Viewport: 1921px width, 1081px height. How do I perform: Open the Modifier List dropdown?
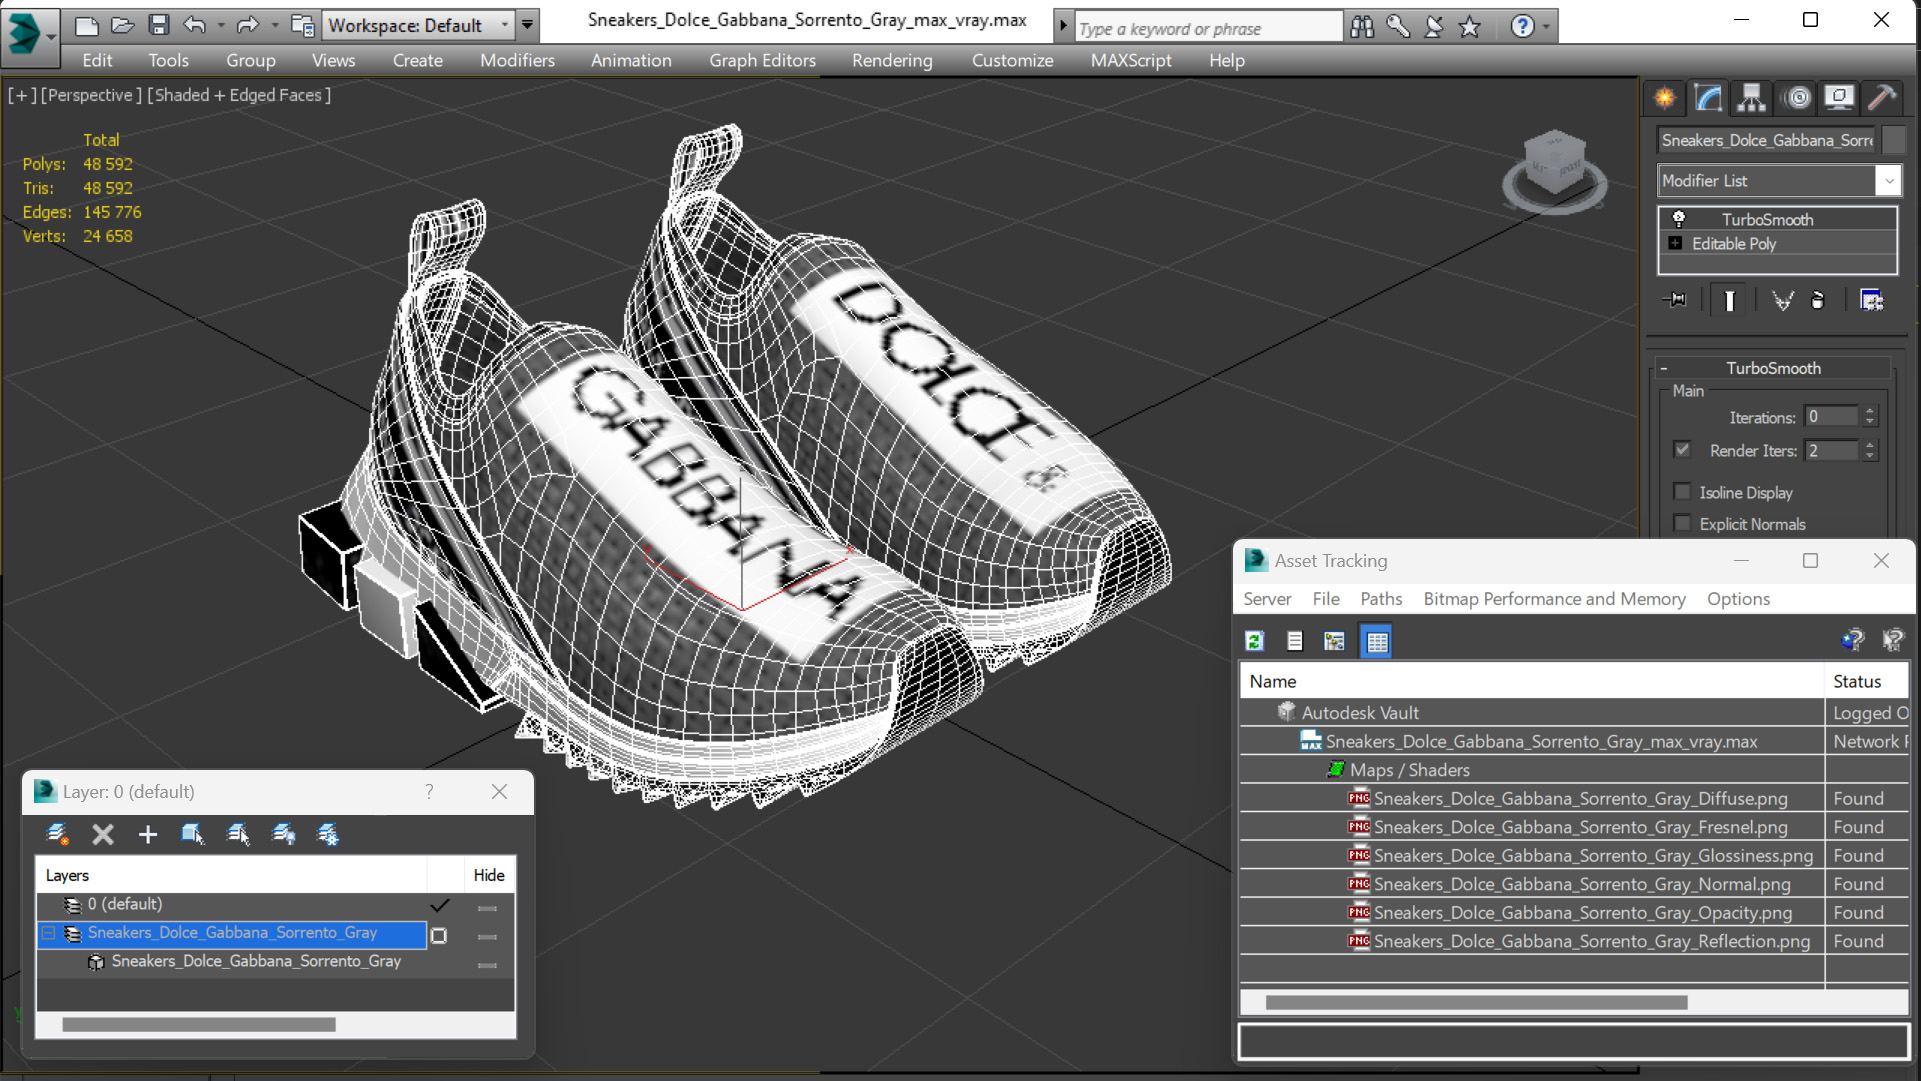coord(1888,181)
